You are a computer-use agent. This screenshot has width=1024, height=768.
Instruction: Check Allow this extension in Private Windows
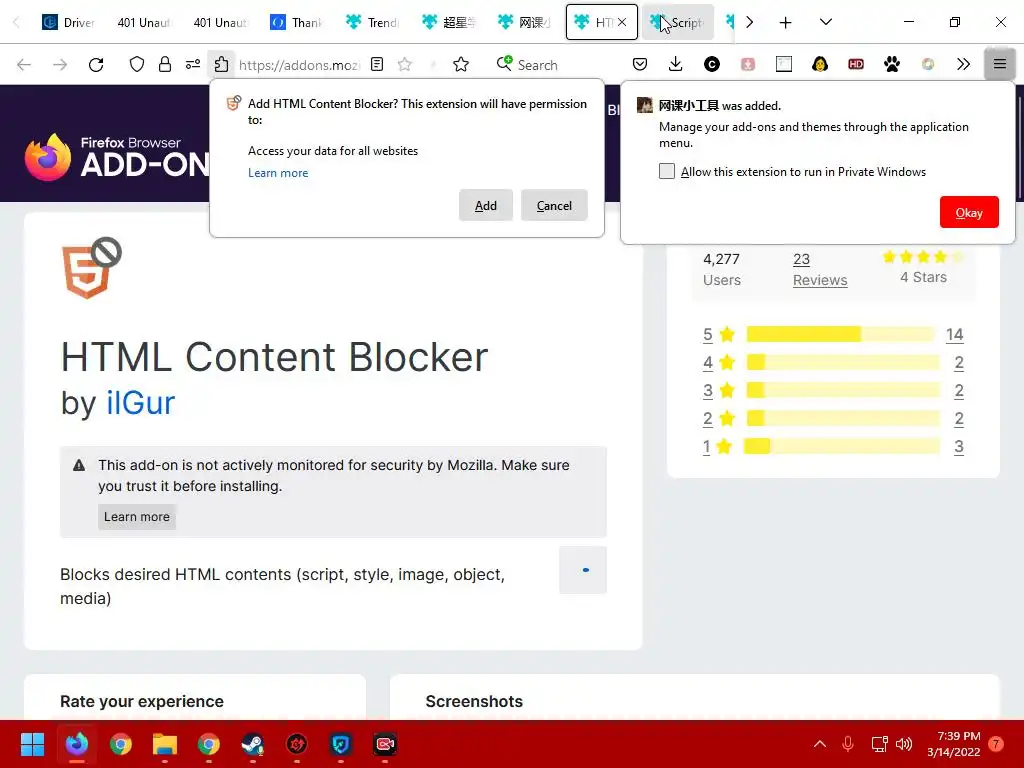667,171
